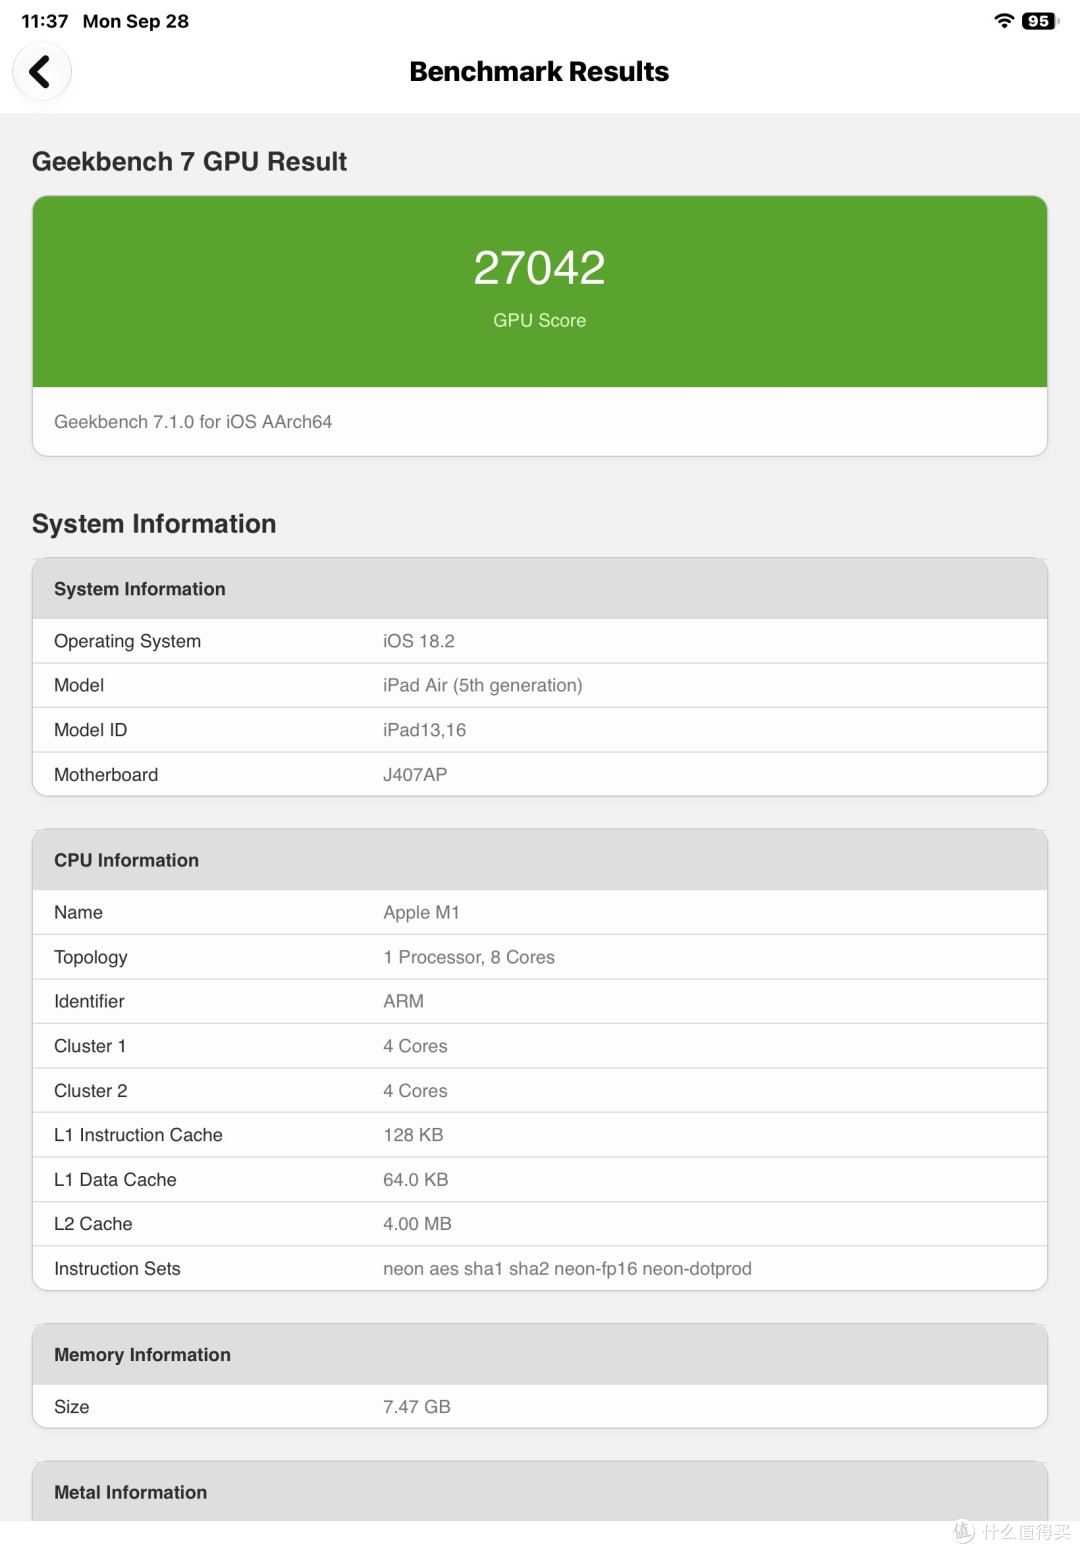
Task: Tap the Cluster 2 row label
Action: [x=91, y=1091]
